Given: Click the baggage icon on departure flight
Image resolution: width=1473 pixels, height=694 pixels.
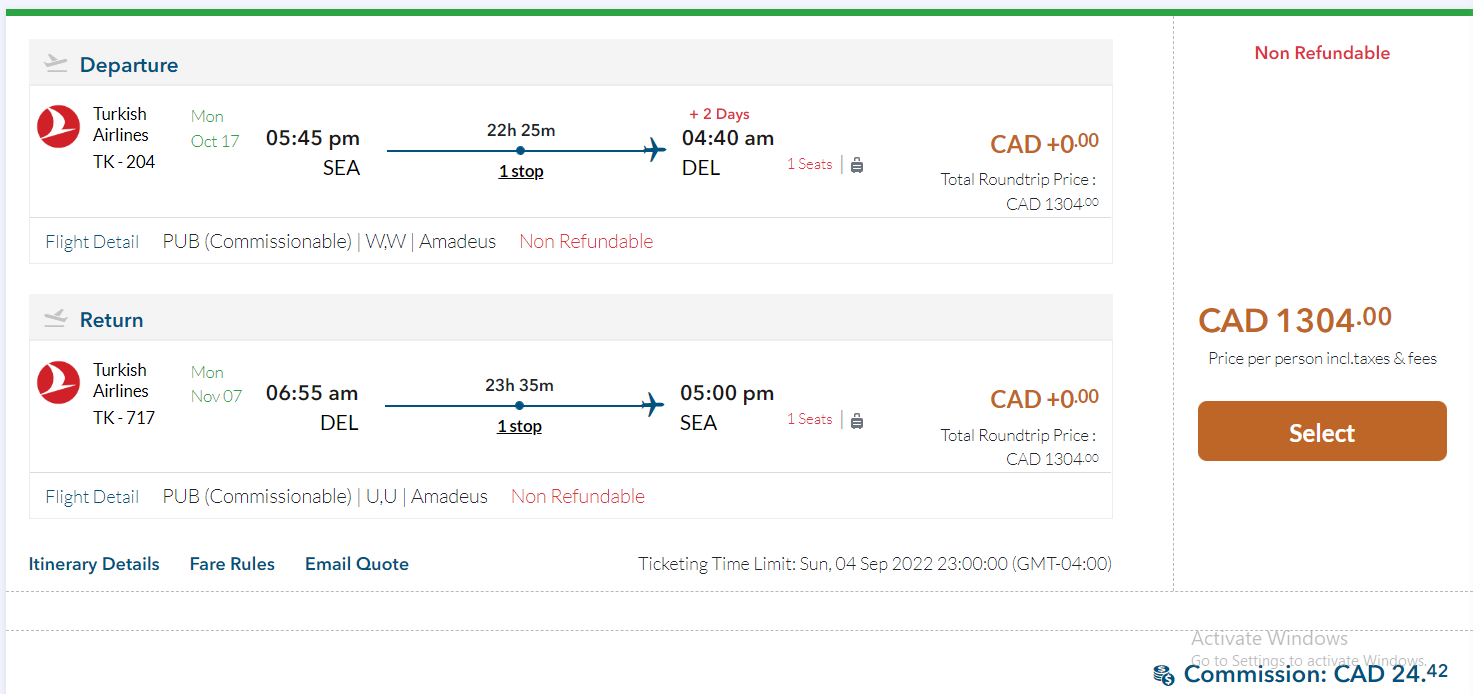Looking at the screenshot, I should tap(857, 165).
